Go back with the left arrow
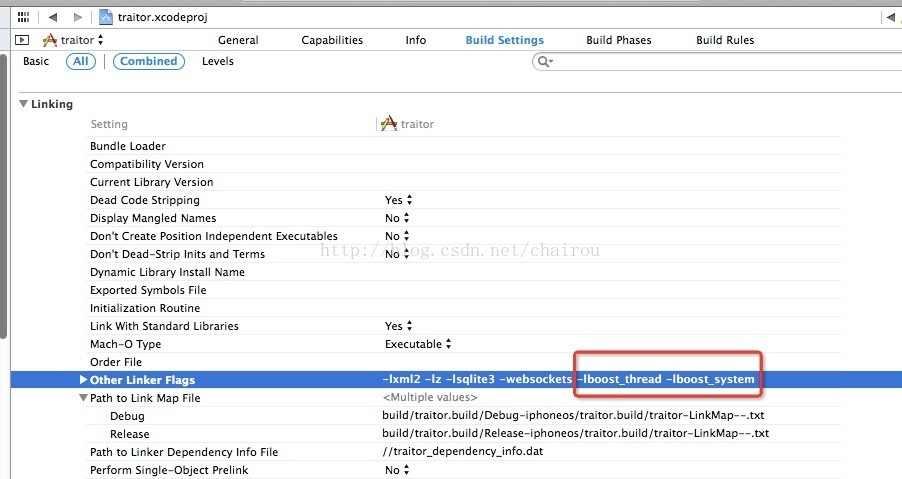902x479 pixels. pos(53,17)
